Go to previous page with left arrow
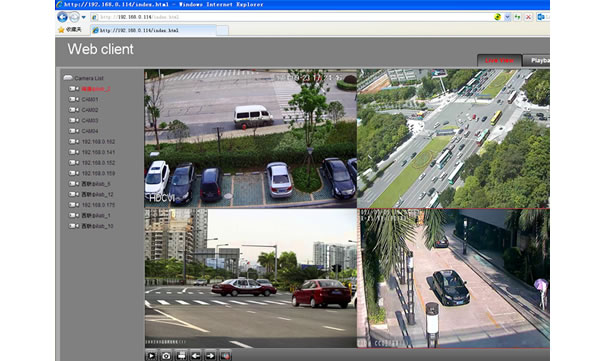This screenshot has height=361, width=600. 196,356
